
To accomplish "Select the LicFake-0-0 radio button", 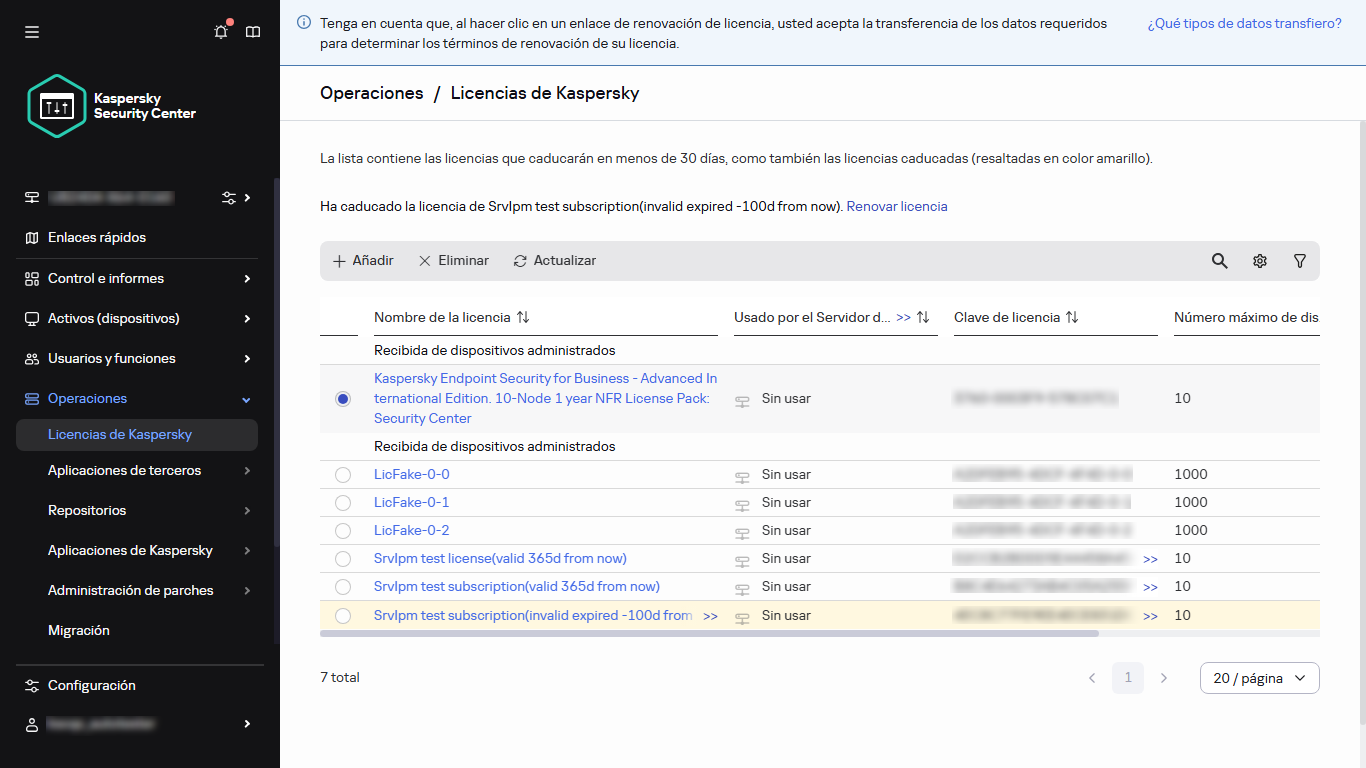I will tap(343, 475).
